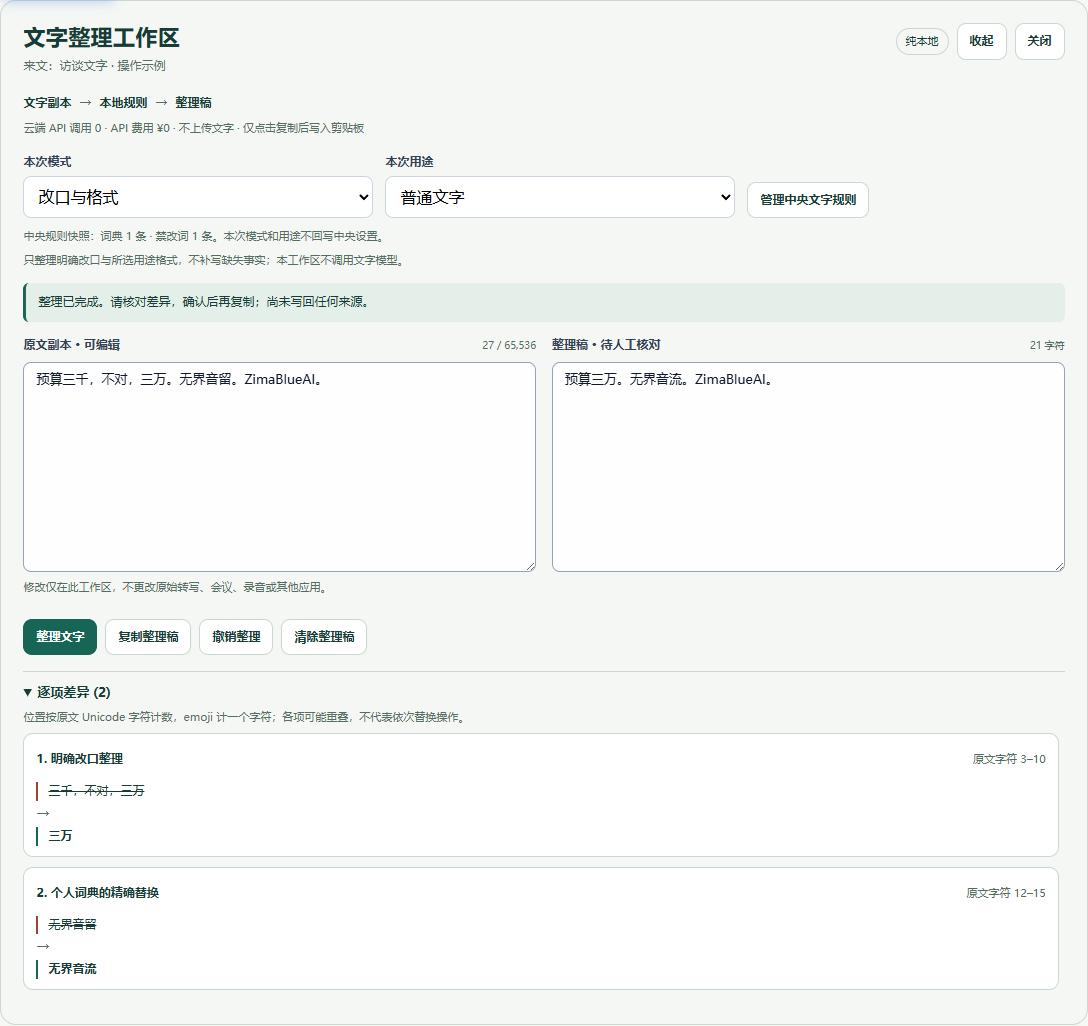The image size is (1088, 1026).
Task: Click the 中央规则快照 description line
Action: 204,237
